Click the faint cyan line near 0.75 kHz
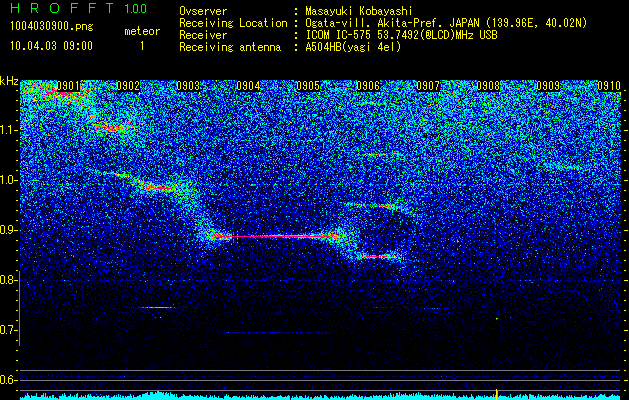Viewport: 629px width, 400px height. point(158,308)
